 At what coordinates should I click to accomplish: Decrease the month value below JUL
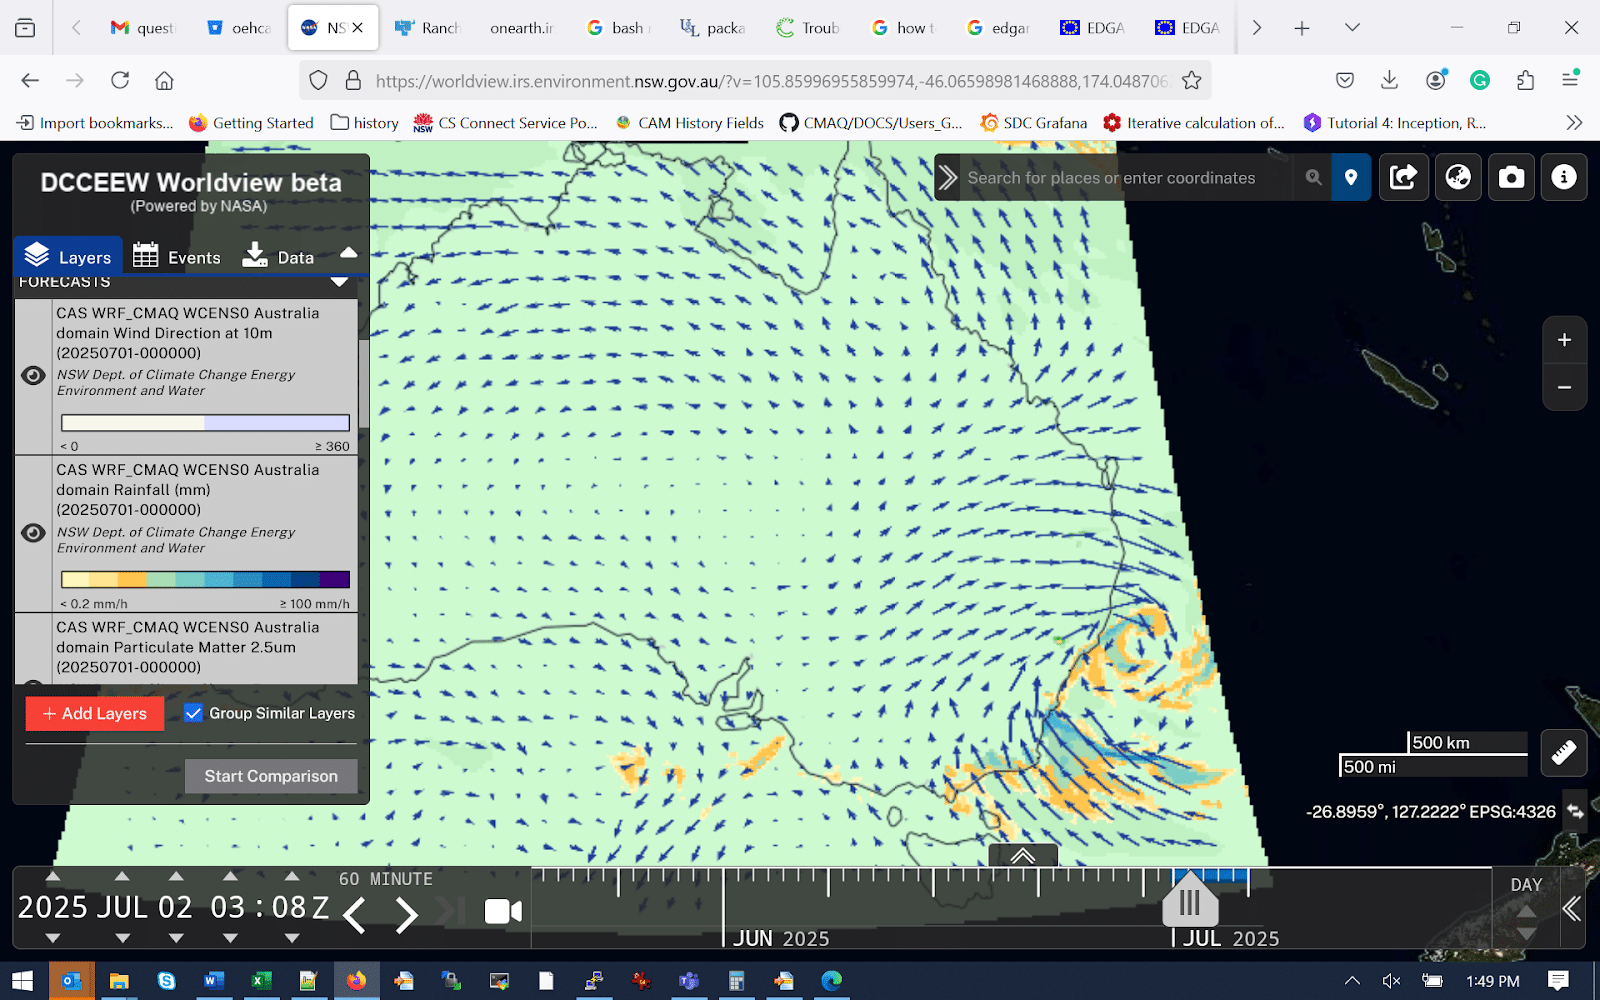point(122,939)
